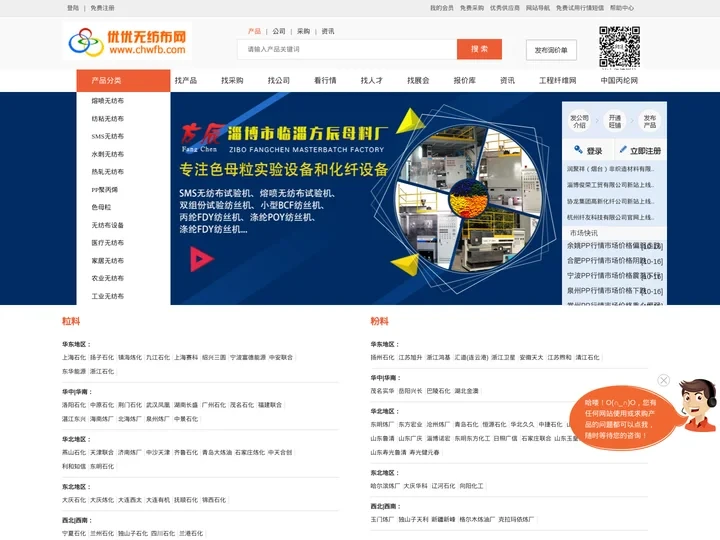Click 广州石化 under 粒料 华中|华南
Image resolution: width=720 pixels, height=540 pixels.
214,405
